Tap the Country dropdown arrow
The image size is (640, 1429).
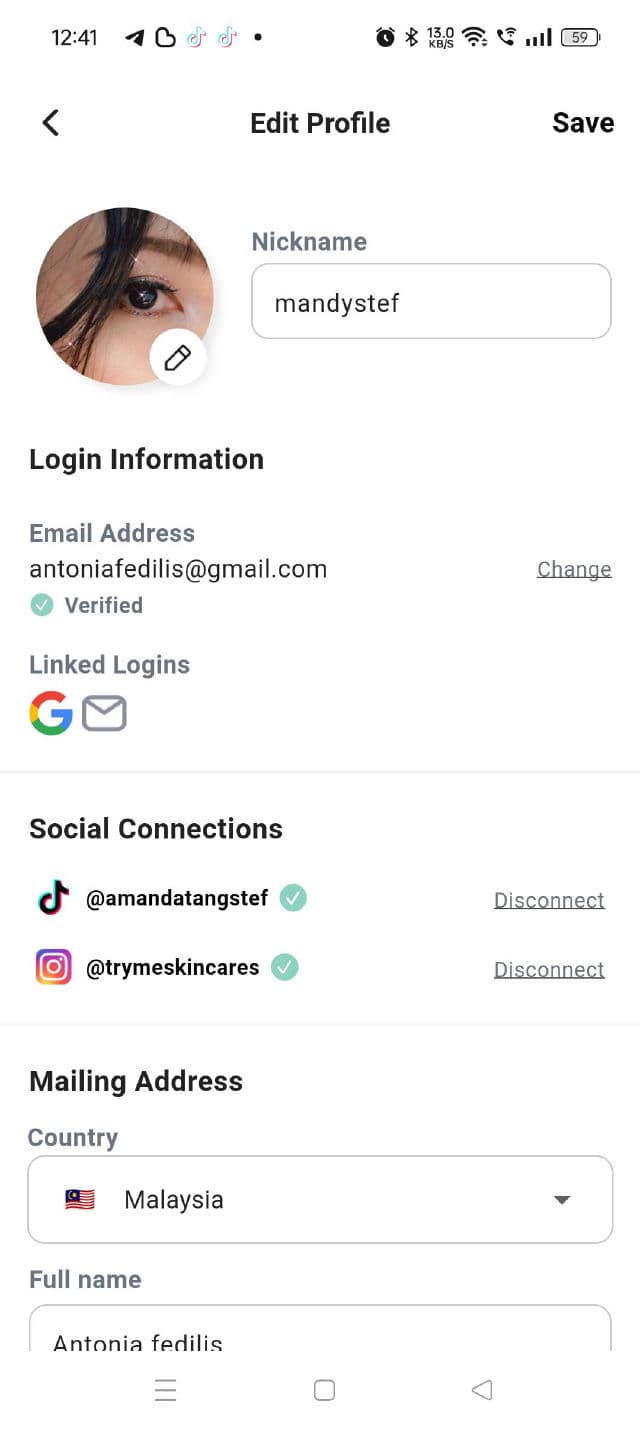[562, 1199]
